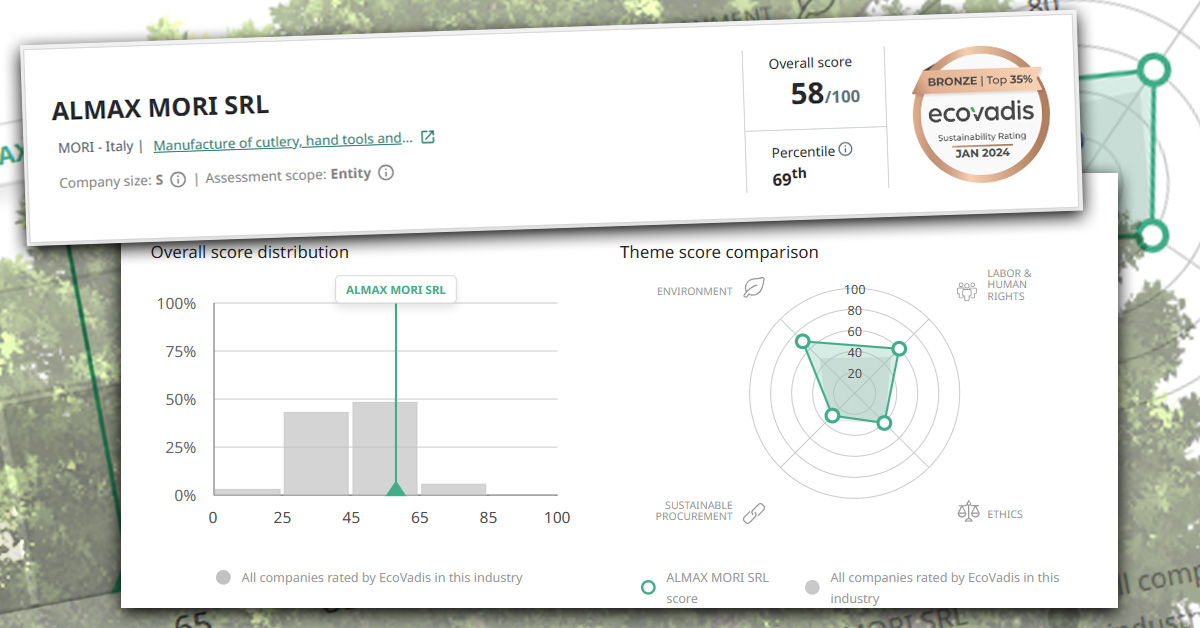Click the 25–45 score bar in the distribution chart
This screenshot has width=1200, height=628.
(316, 453)
